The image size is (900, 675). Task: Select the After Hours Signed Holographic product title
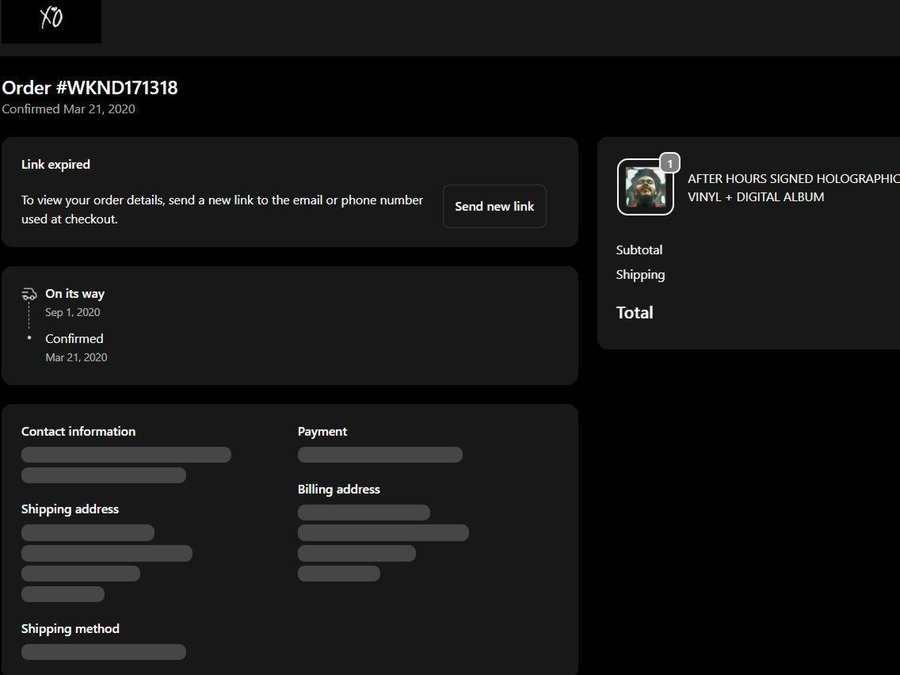pyautogui.click(x=792, y=187)
